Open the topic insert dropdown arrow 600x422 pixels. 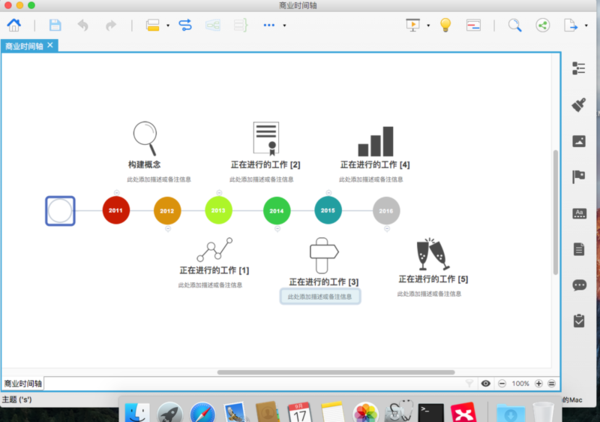pos(168,26)
